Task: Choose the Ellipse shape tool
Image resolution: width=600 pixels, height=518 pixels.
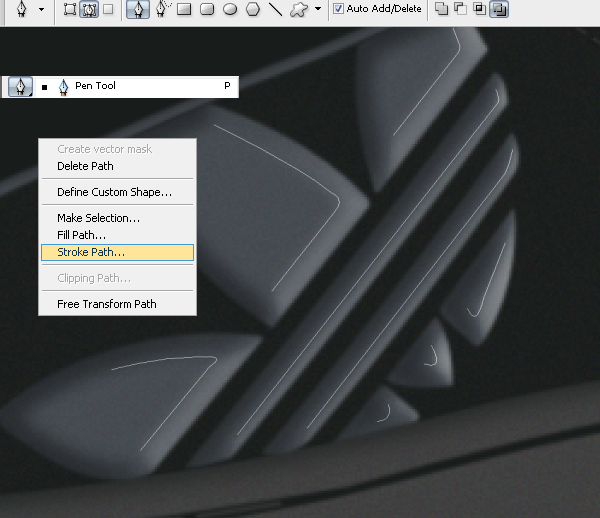Action: point(230,9)
